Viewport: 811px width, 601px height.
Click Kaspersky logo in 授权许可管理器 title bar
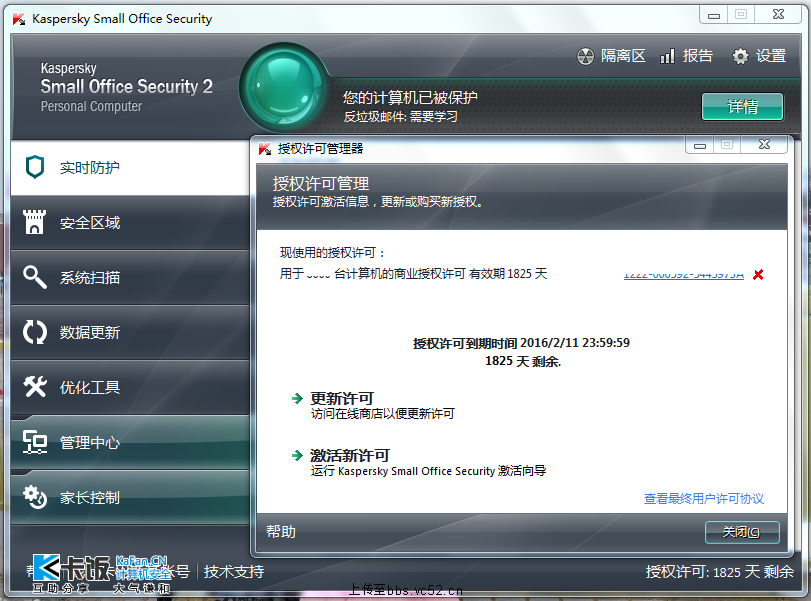pos(265,149)
